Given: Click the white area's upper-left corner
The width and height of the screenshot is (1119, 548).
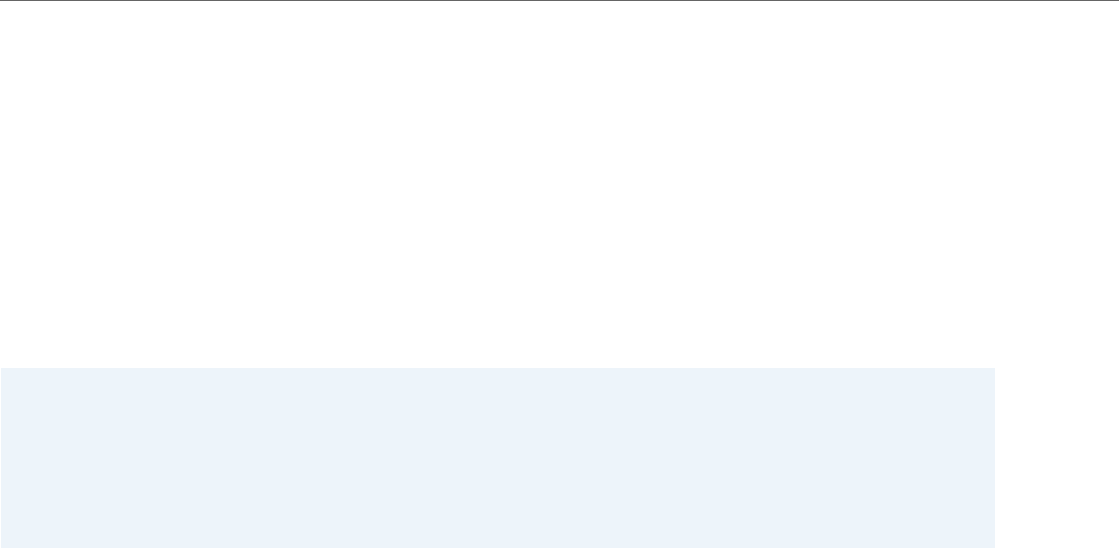Looking at the screenshot, I should click(x=3, y=4).
